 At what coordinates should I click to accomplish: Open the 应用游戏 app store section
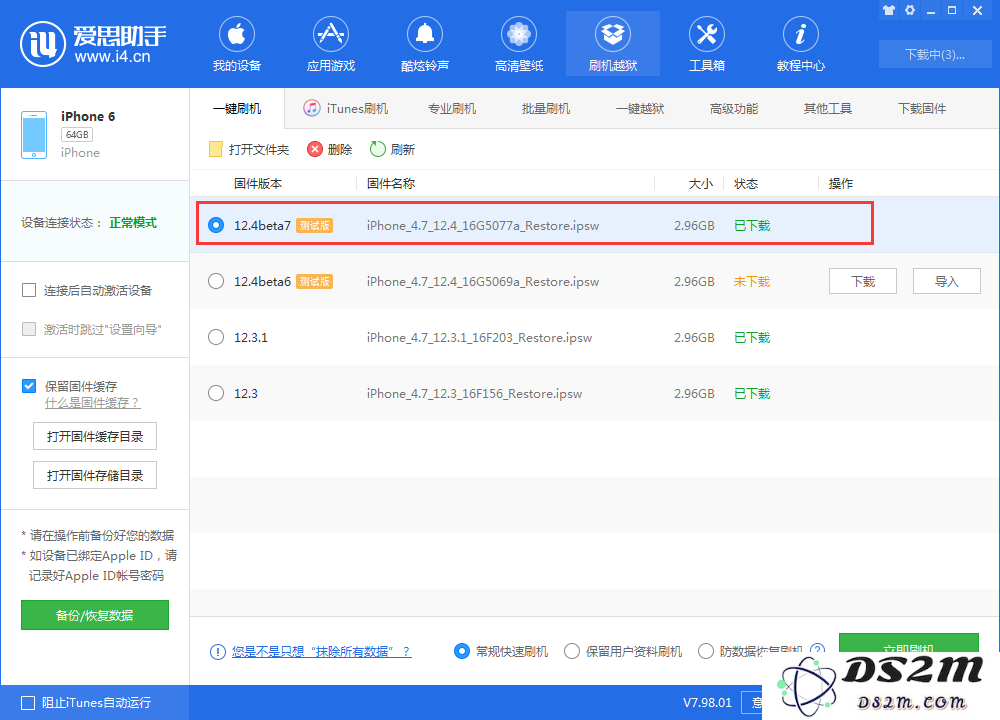330,44
